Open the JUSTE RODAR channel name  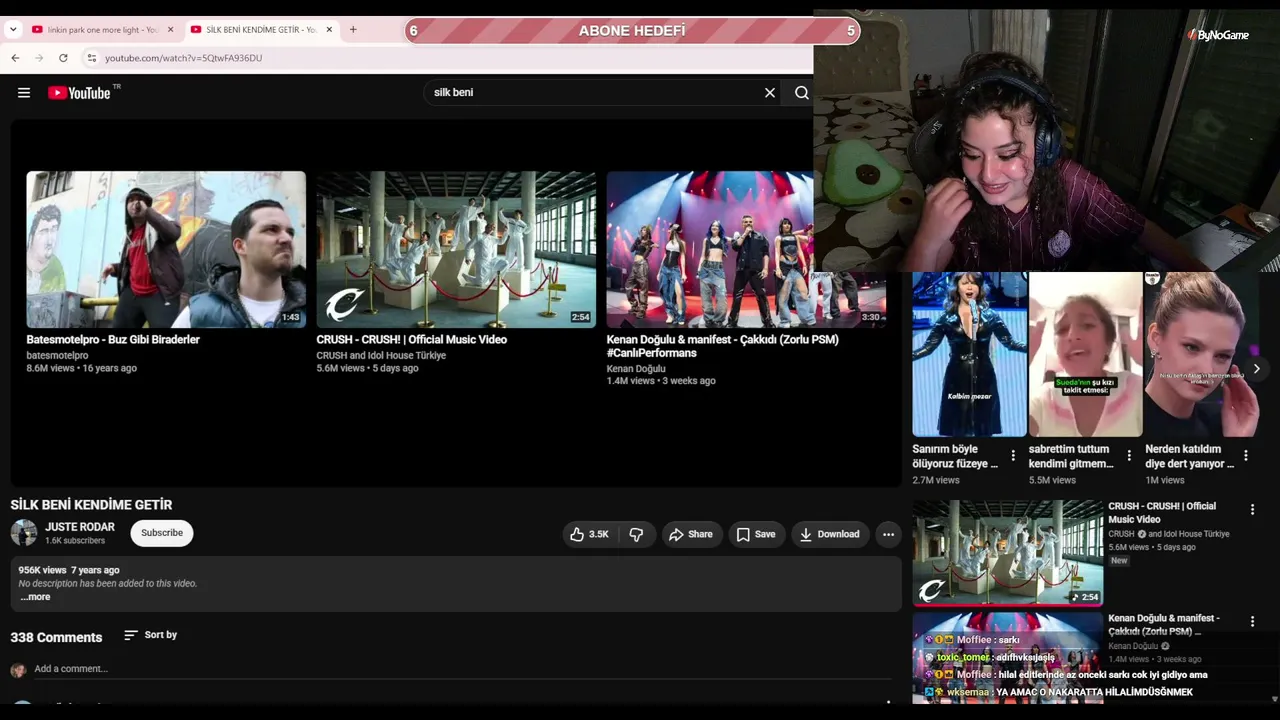tap(80, 527)
